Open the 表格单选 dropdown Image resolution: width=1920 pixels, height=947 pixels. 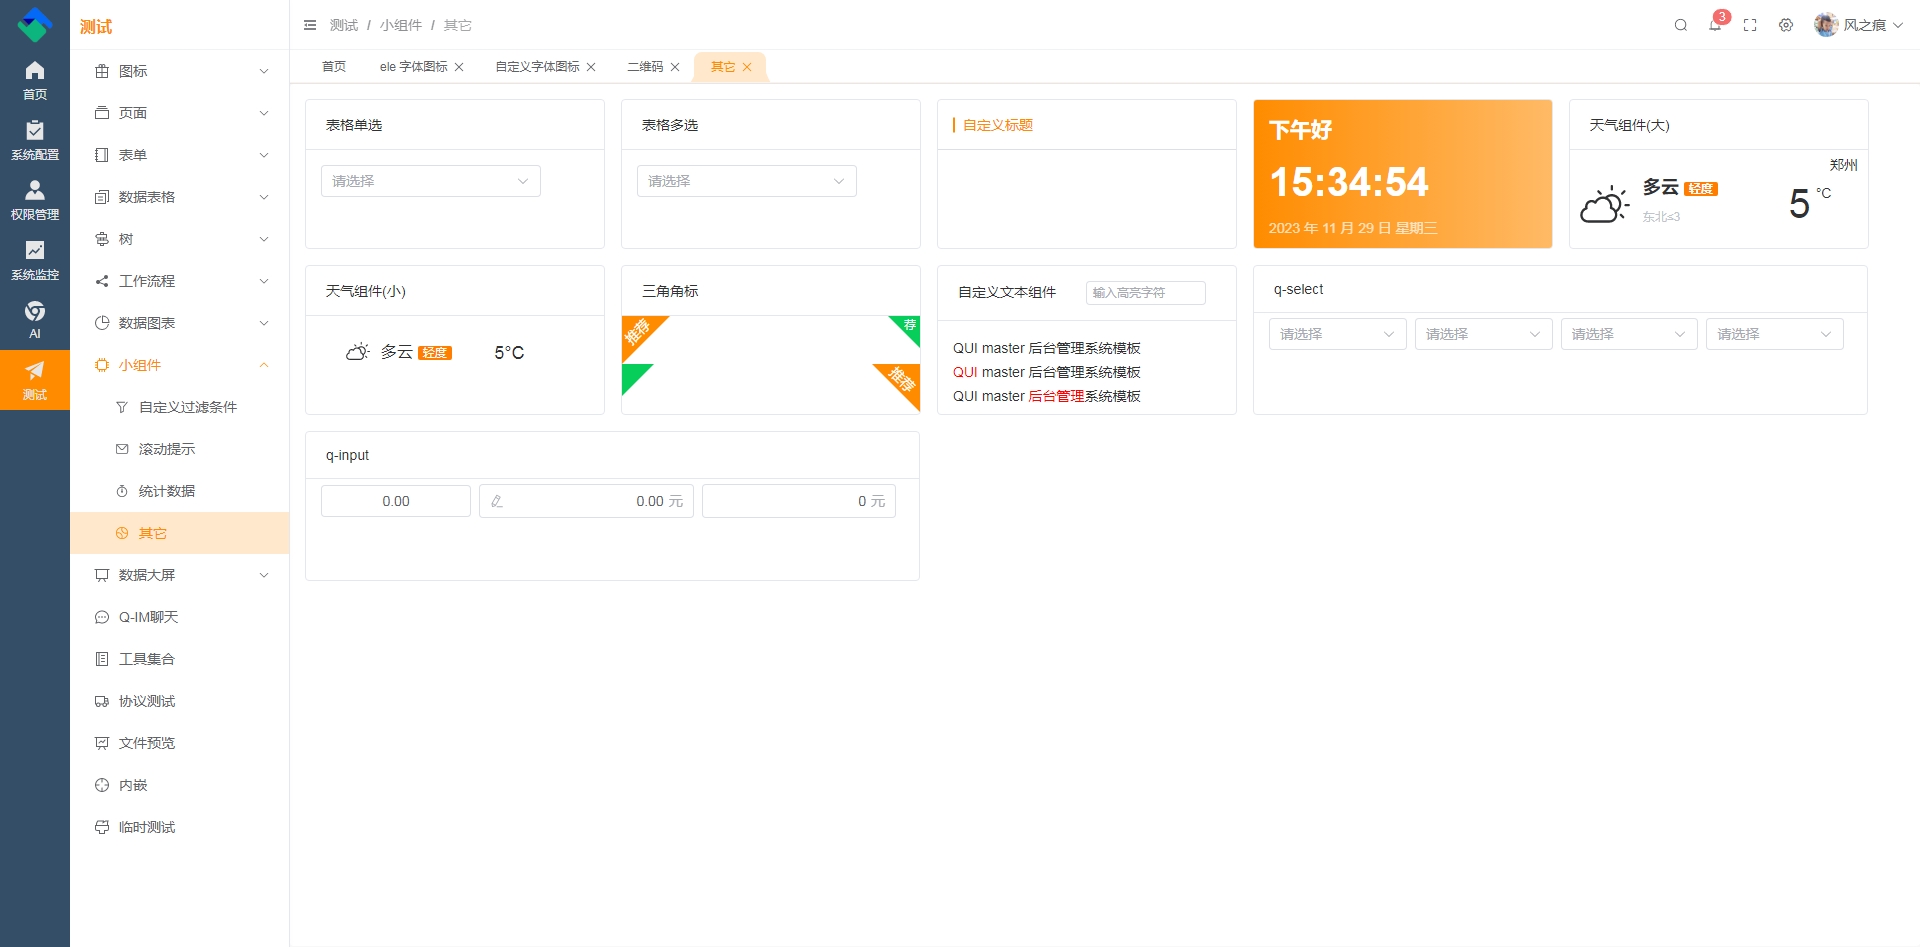pyautogui.click(x=431, y=181)
